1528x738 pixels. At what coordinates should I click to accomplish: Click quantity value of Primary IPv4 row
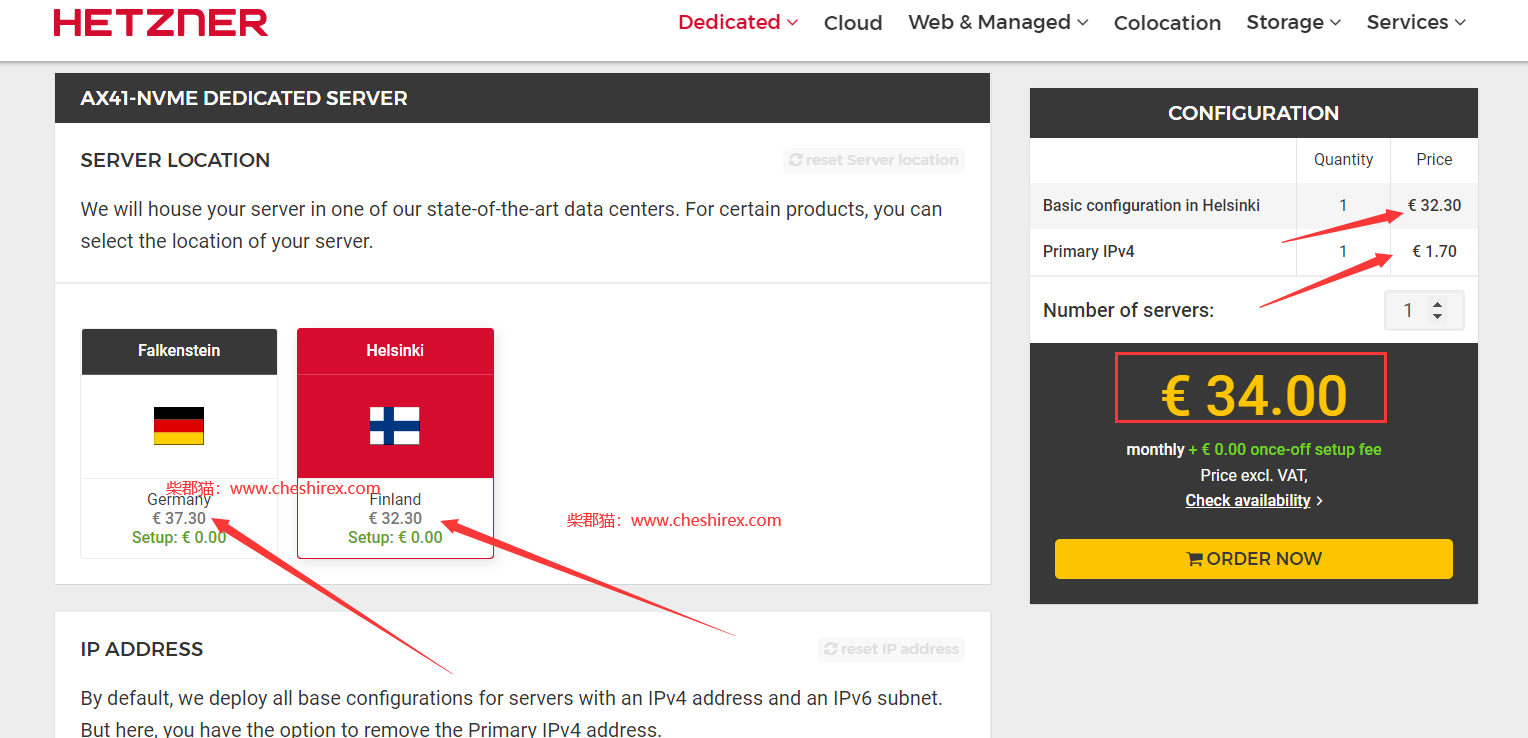click(1343, 251)
